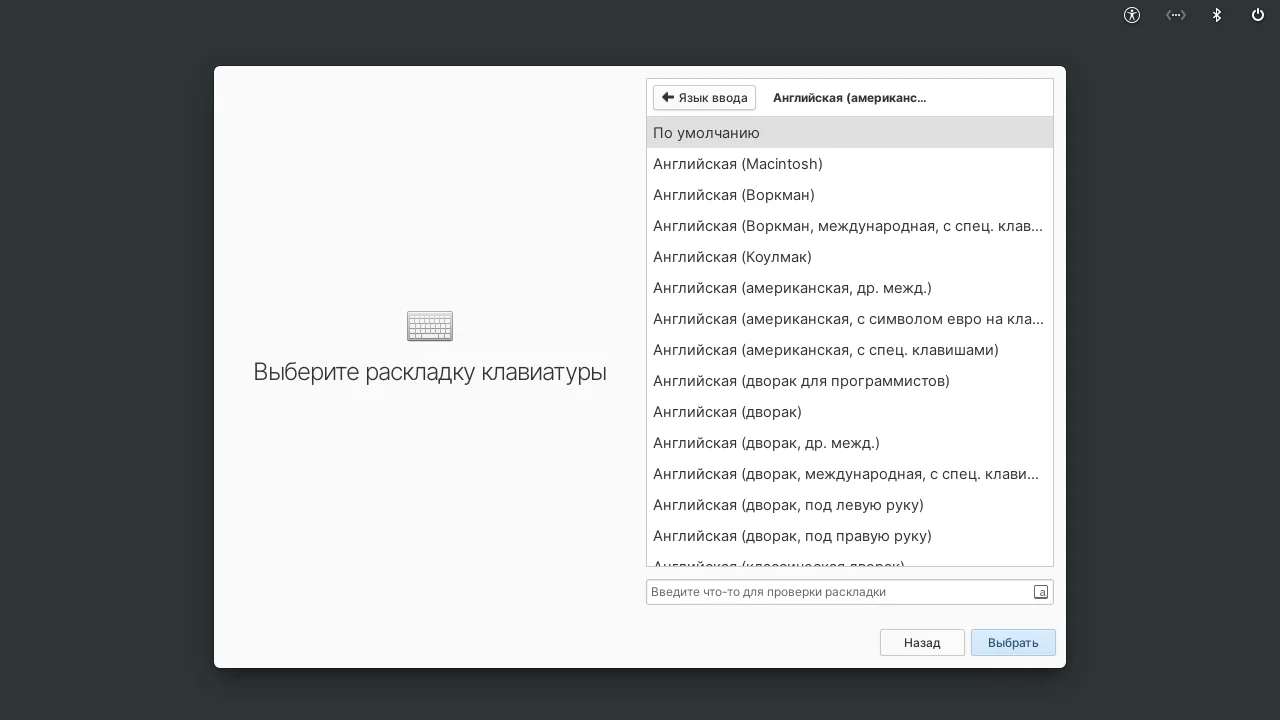Open the Bluetooth menu
The height and width of the screenshot is (720, 1280).
[x=1216, y=15]
